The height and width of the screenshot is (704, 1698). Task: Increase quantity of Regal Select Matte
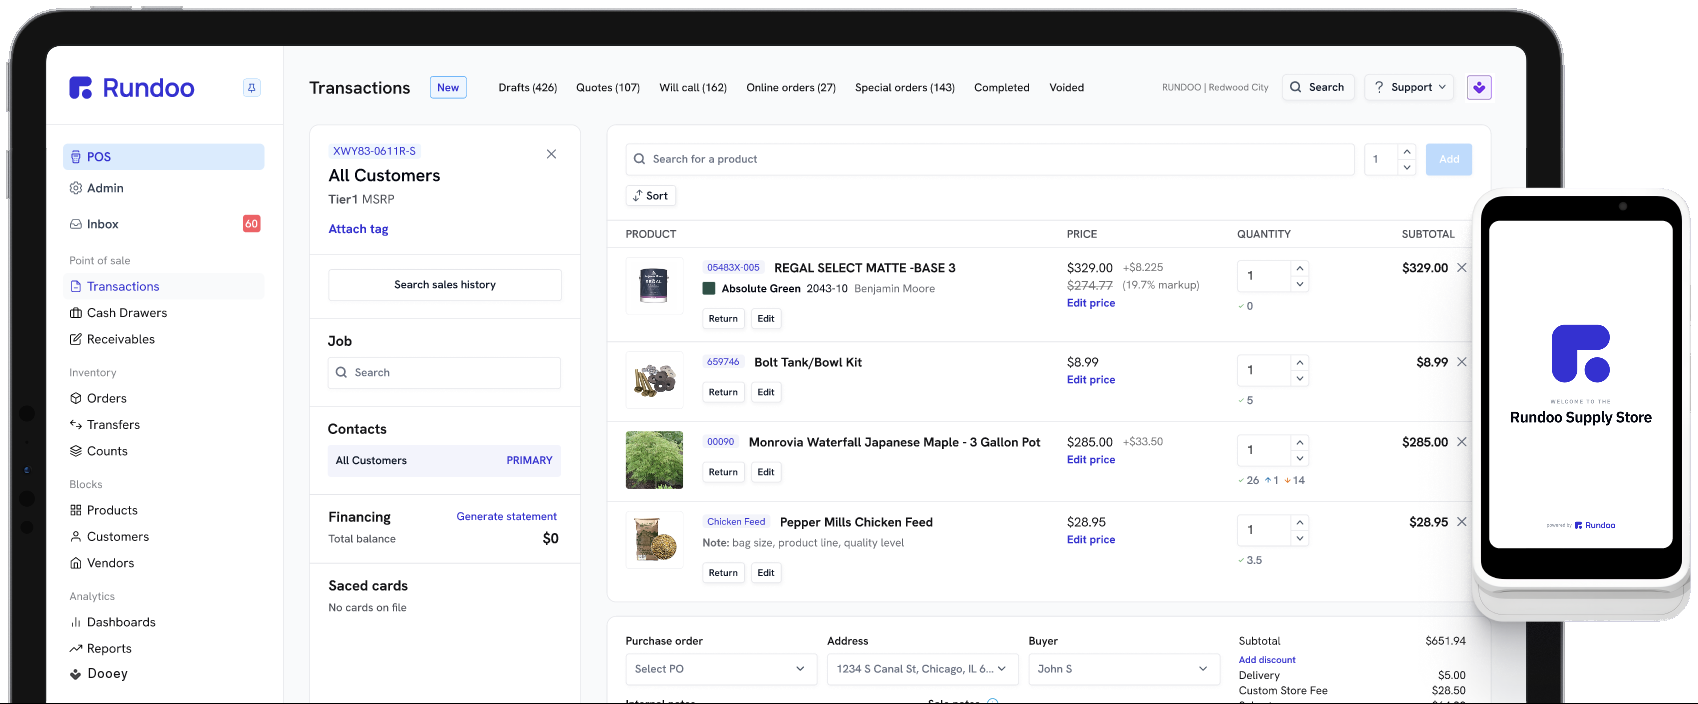[1300, 269]
